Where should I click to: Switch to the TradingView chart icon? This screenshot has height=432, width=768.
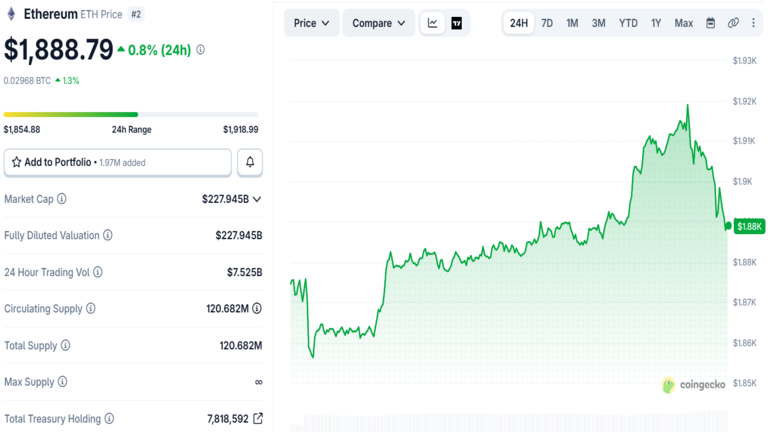pos(456,23)
